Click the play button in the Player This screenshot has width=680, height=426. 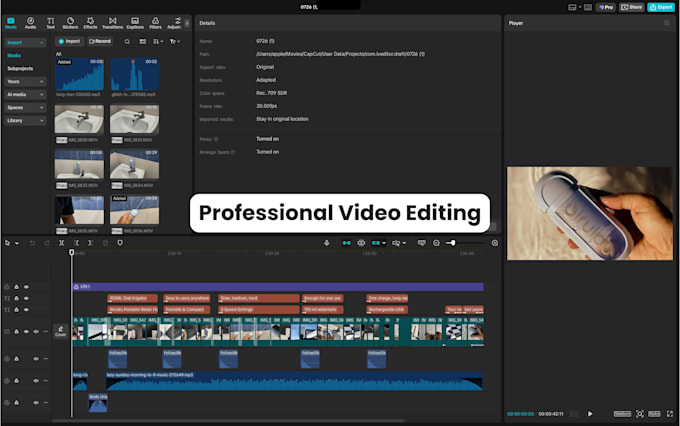pos(590,414)
